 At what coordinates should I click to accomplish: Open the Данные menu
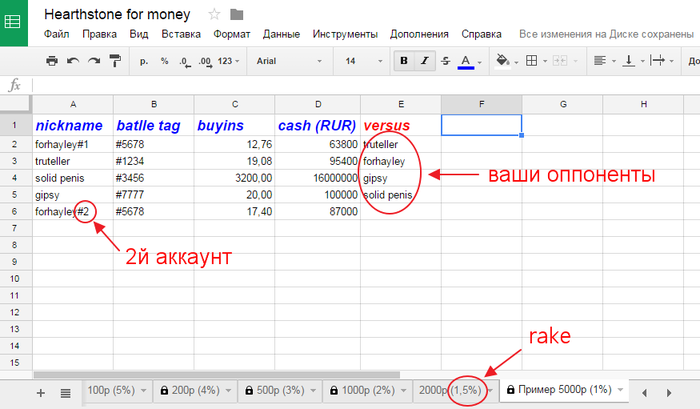point(281,34)
